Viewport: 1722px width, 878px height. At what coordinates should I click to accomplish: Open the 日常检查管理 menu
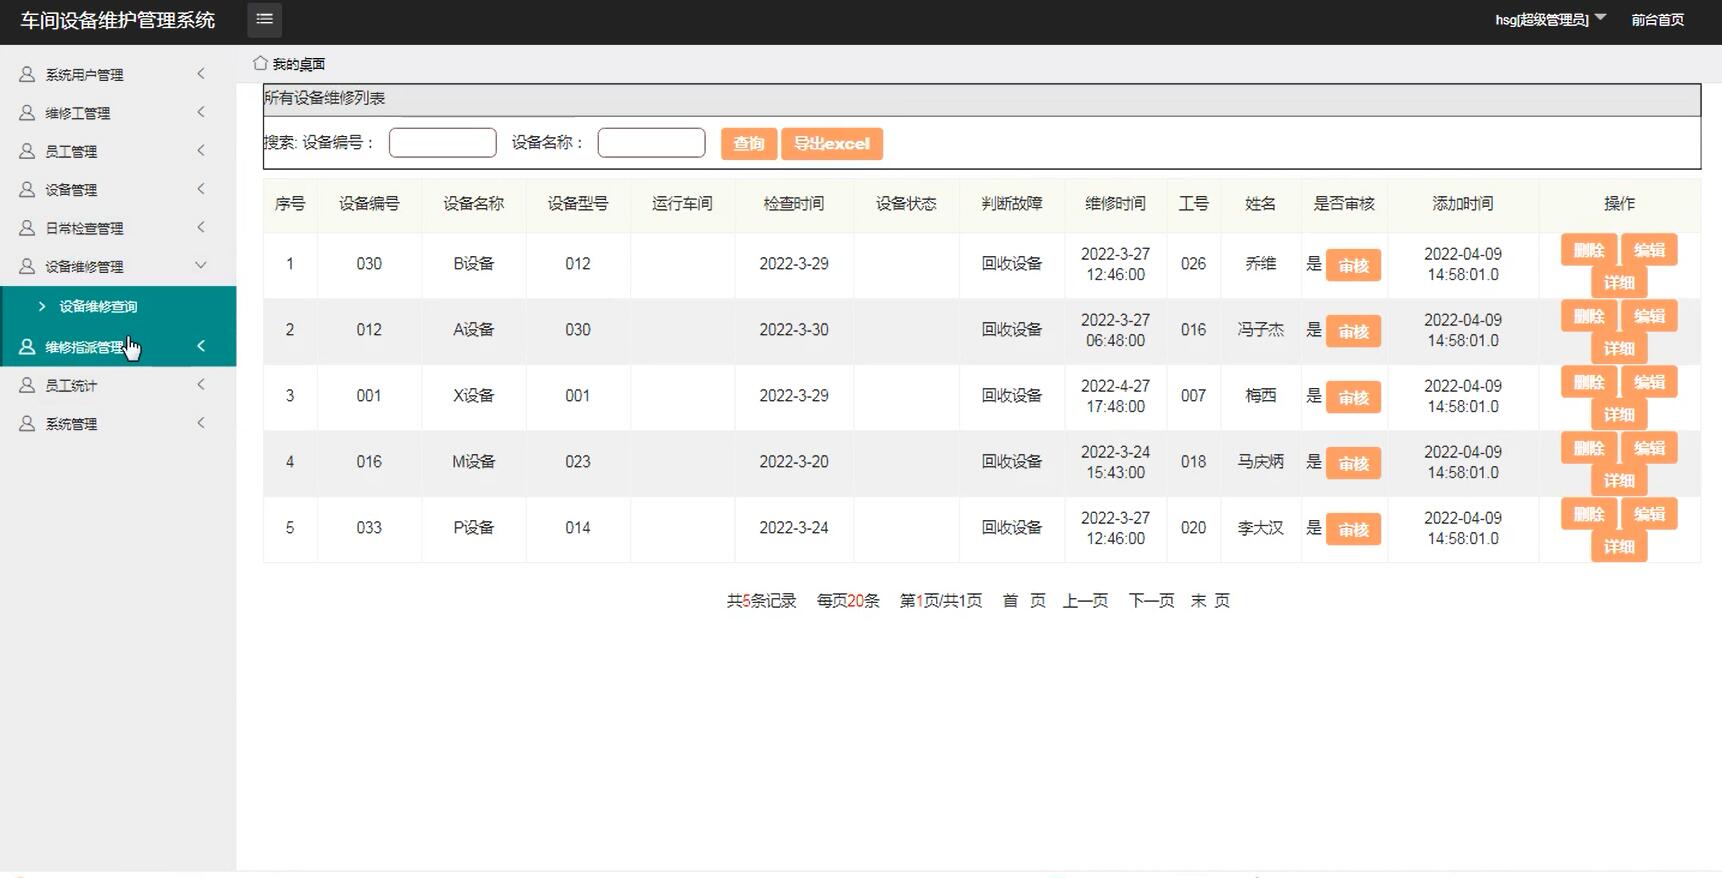tap(118, 228)
